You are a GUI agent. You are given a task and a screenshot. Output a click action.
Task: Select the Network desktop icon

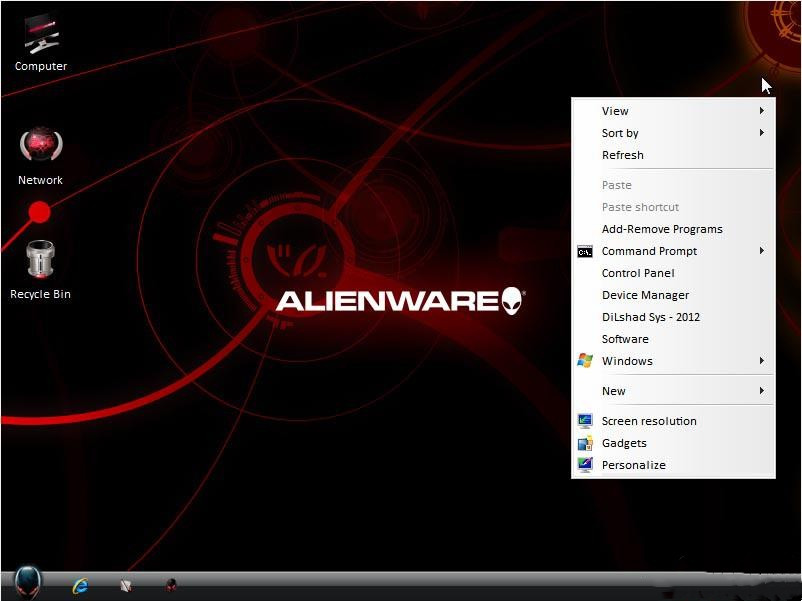click(x=40, y=156)
